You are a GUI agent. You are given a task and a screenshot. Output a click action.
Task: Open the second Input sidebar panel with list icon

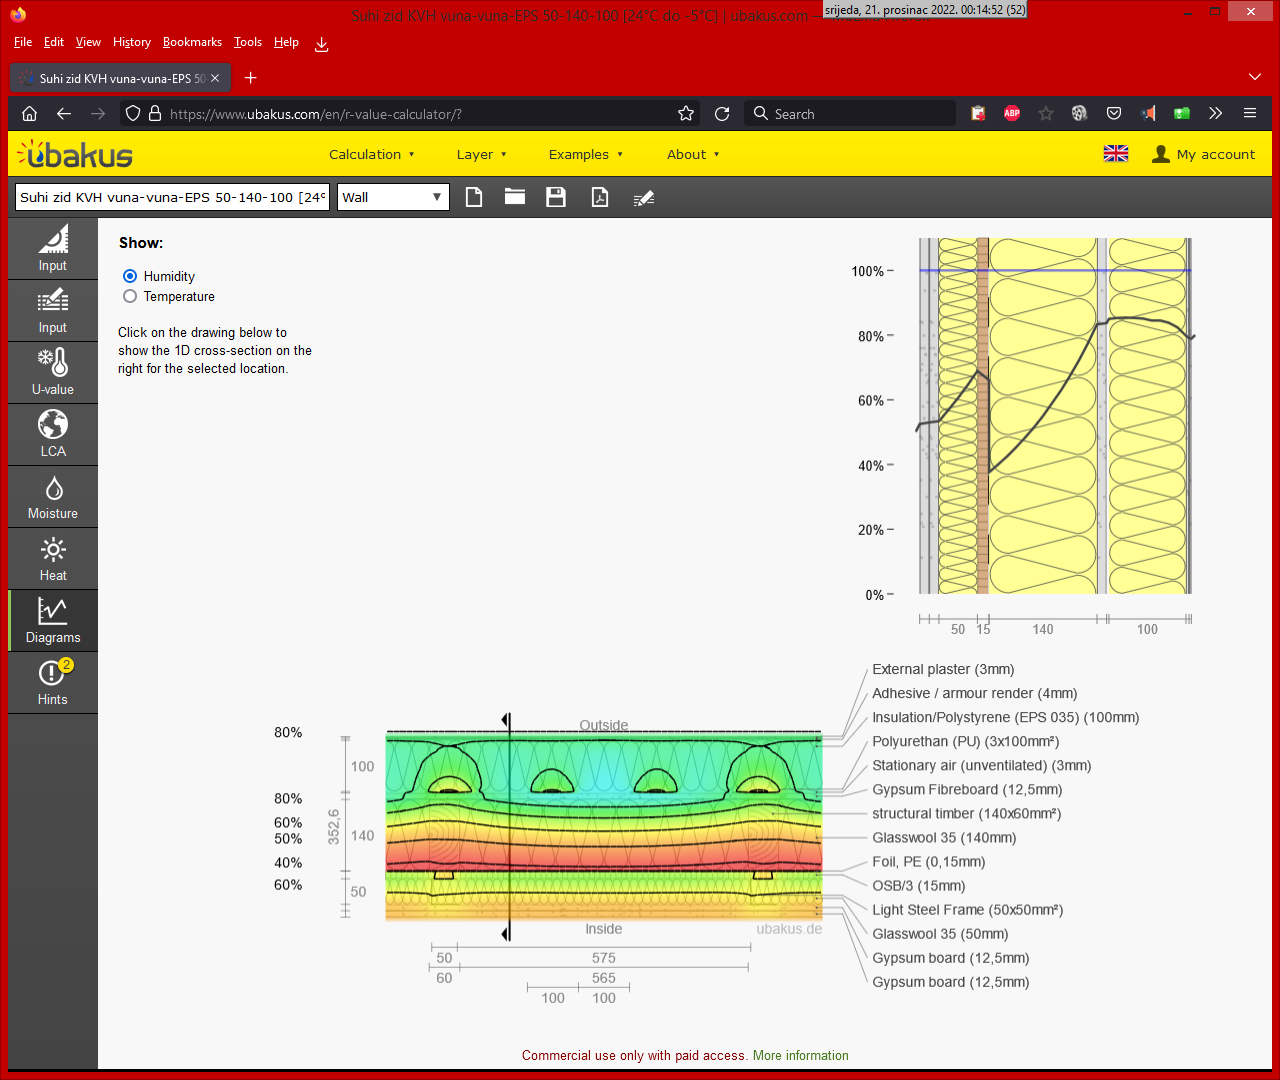point(53,311)
